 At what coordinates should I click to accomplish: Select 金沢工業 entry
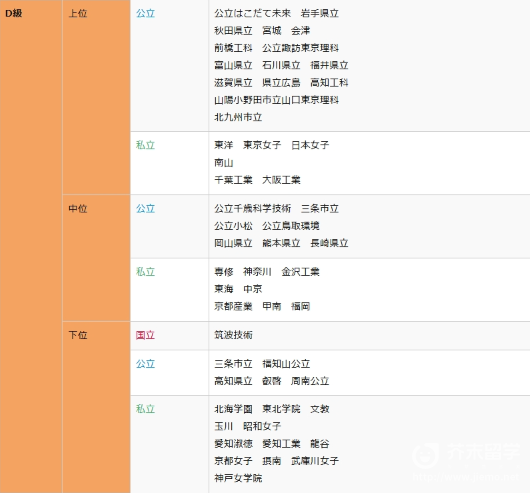tap(300, 272)
